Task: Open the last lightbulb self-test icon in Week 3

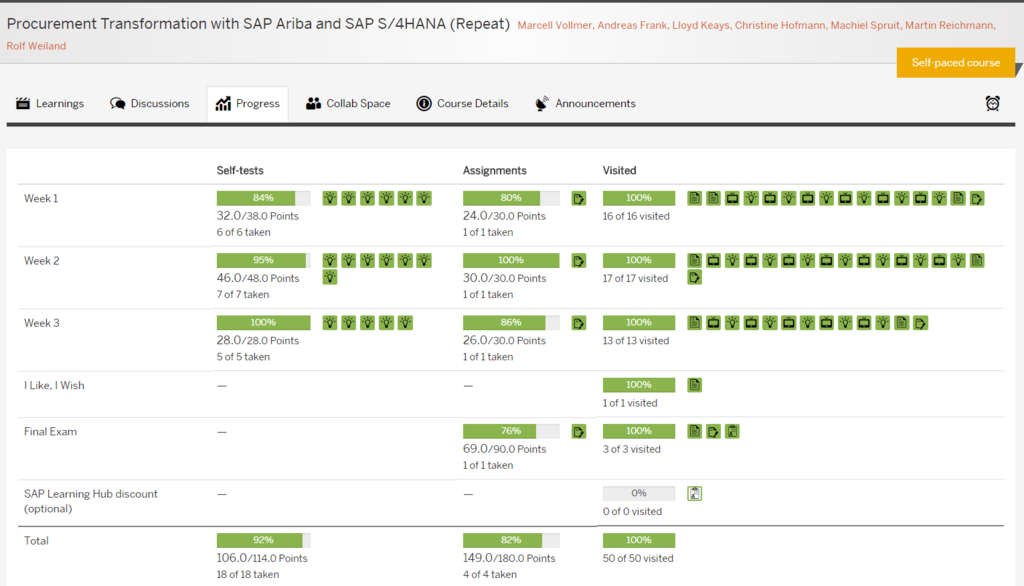Action: (405, 323)
